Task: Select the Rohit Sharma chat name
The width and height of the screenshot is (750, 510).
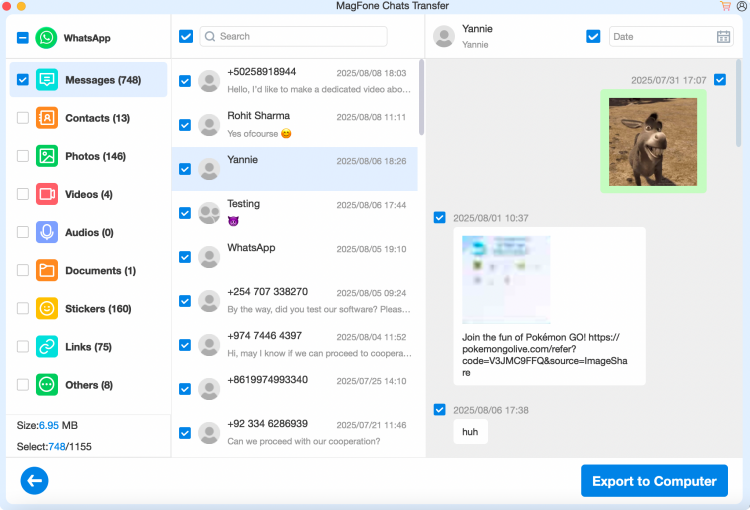Action: click(258, 116)
